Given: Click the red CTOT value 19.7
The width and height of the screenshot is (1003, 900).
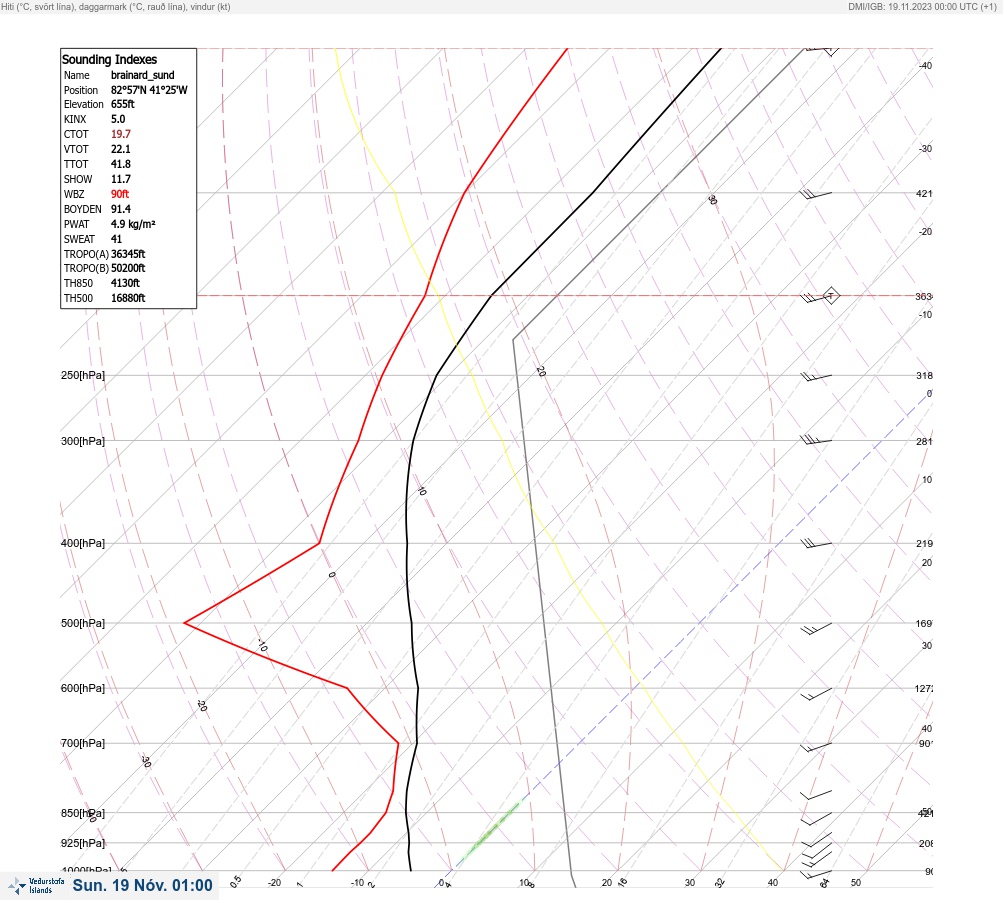Looking at the screenshot, I should click(121, 134).
